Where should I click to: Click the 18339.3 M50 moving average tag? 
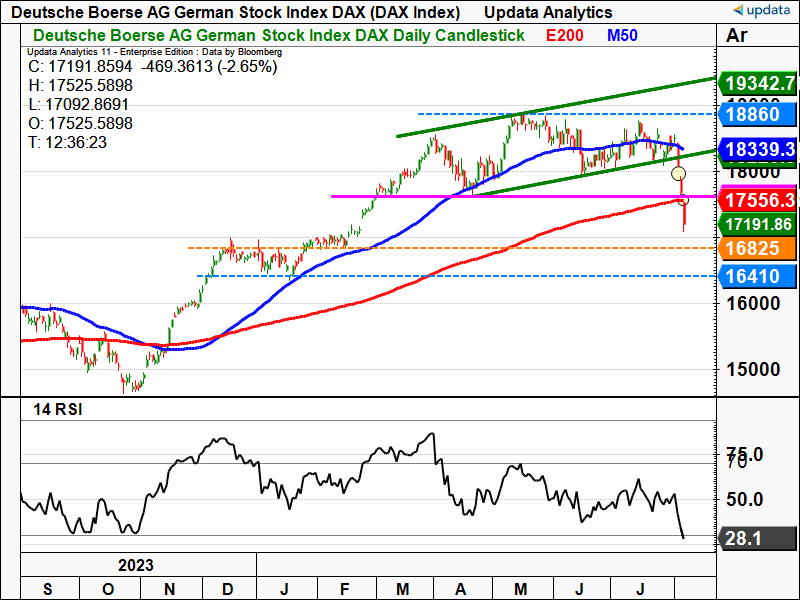(757, 149)
